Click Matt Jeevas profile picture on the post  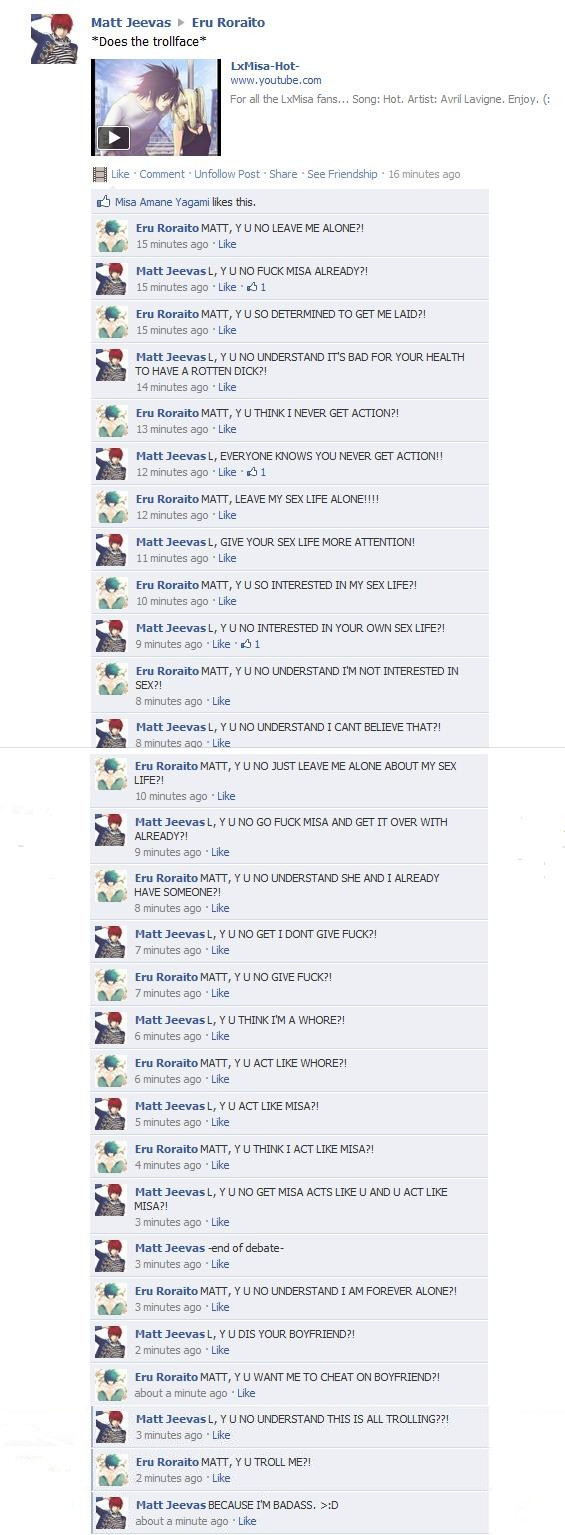(x=54, y=39)
